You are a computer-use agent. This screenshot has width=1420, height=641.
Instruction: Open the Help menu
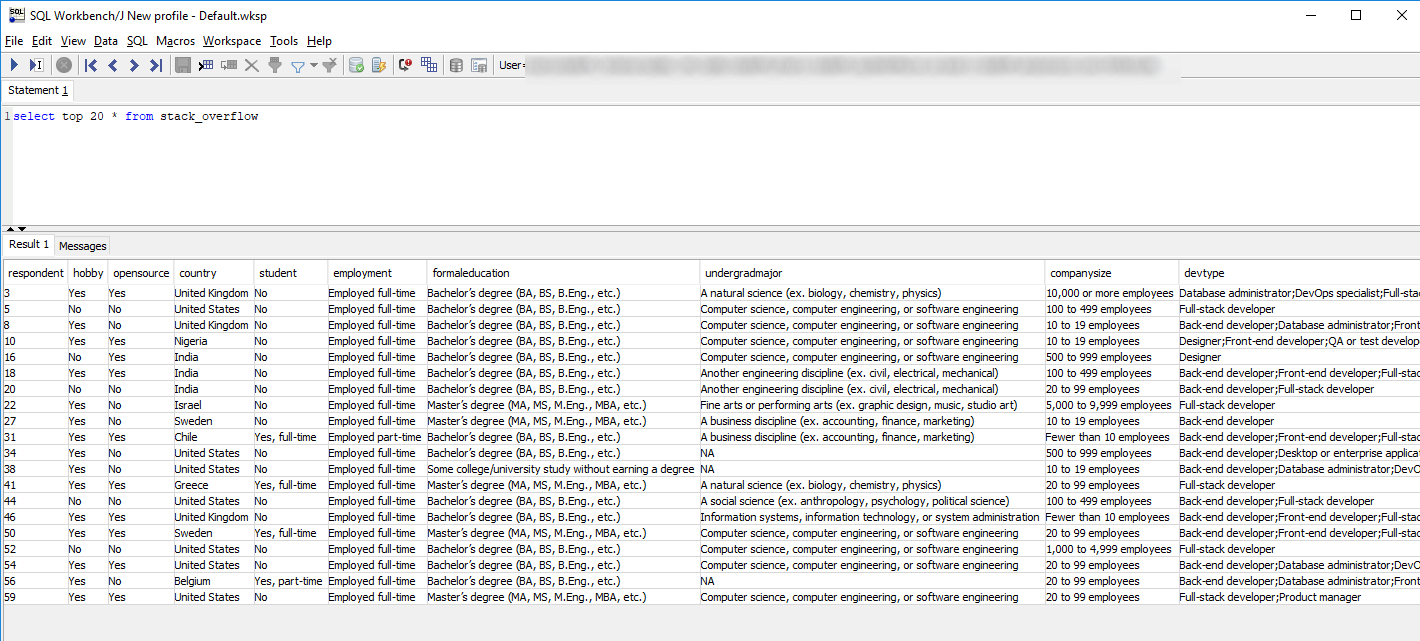point(319,41)
